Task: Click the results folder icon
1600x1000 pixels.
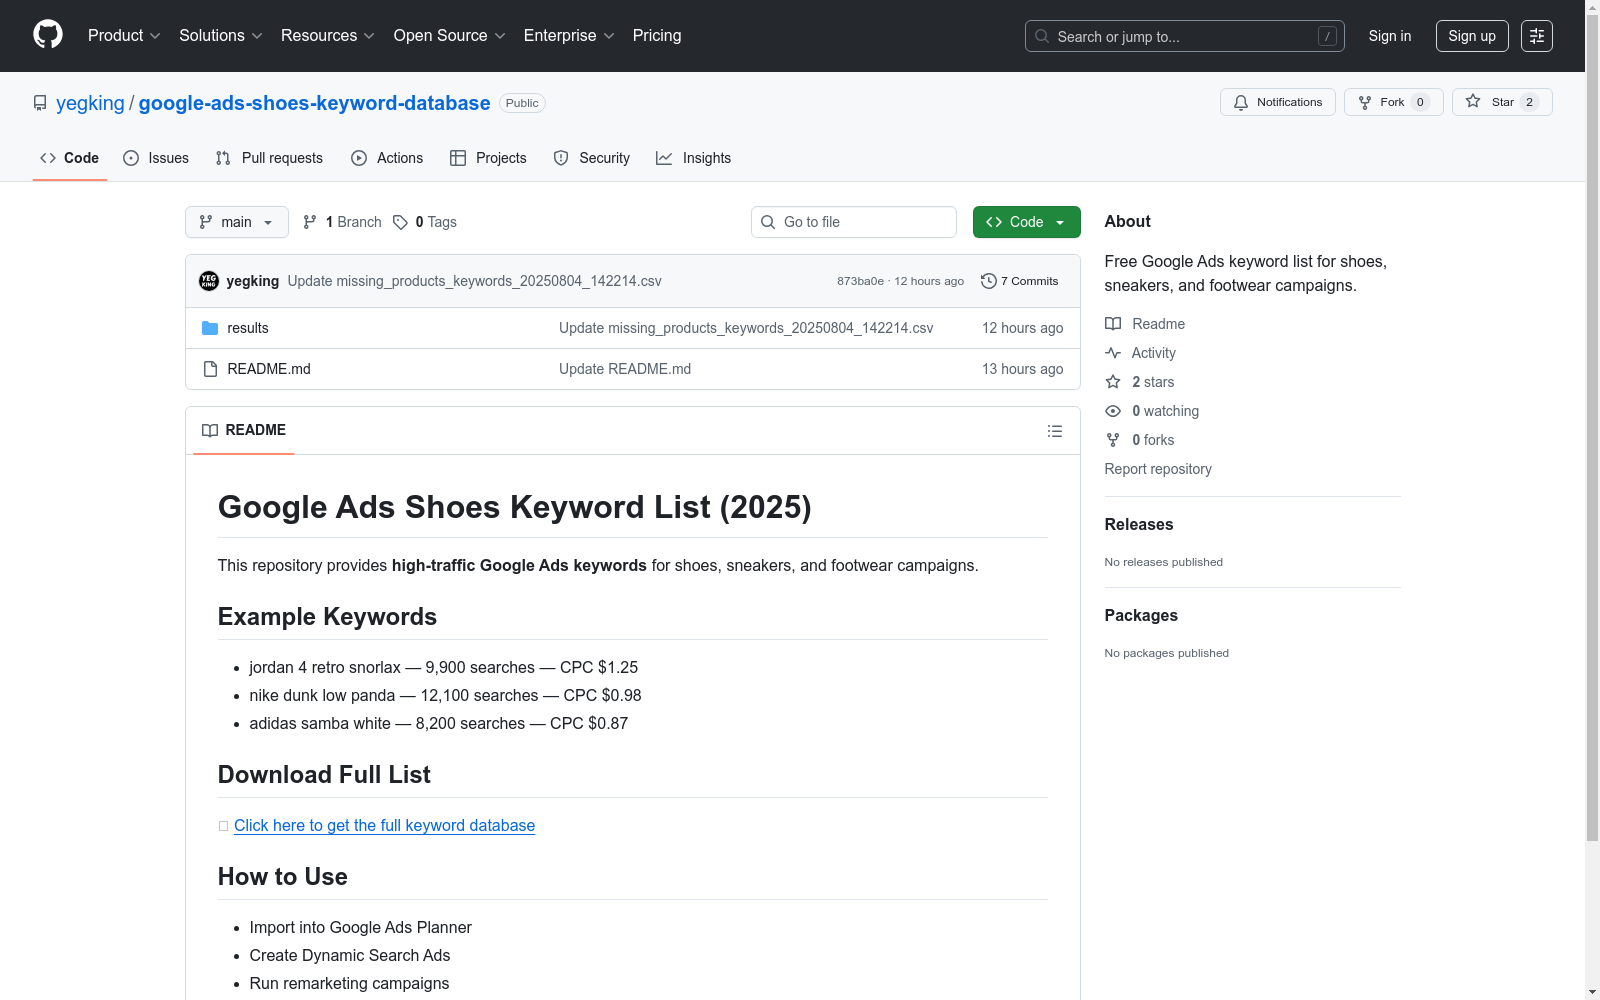Action: [x=210, y=328]
